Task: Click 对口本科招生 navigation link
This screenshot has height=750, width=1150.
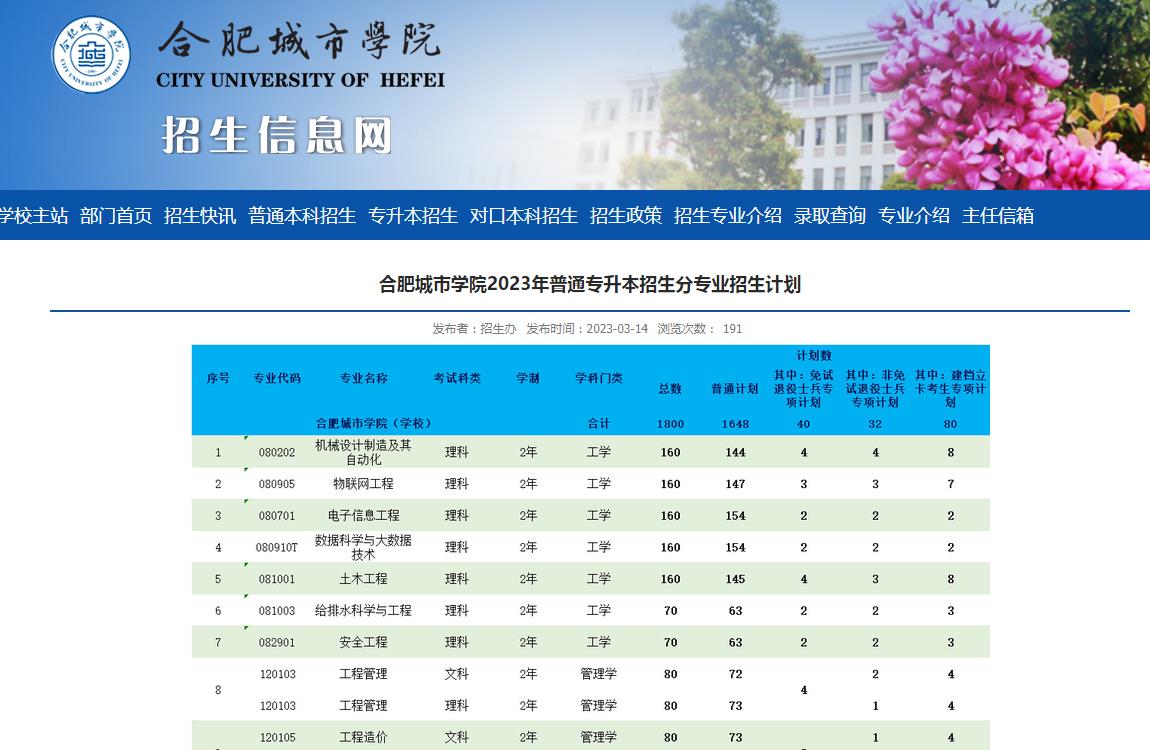Action: [x=524, y=216]
